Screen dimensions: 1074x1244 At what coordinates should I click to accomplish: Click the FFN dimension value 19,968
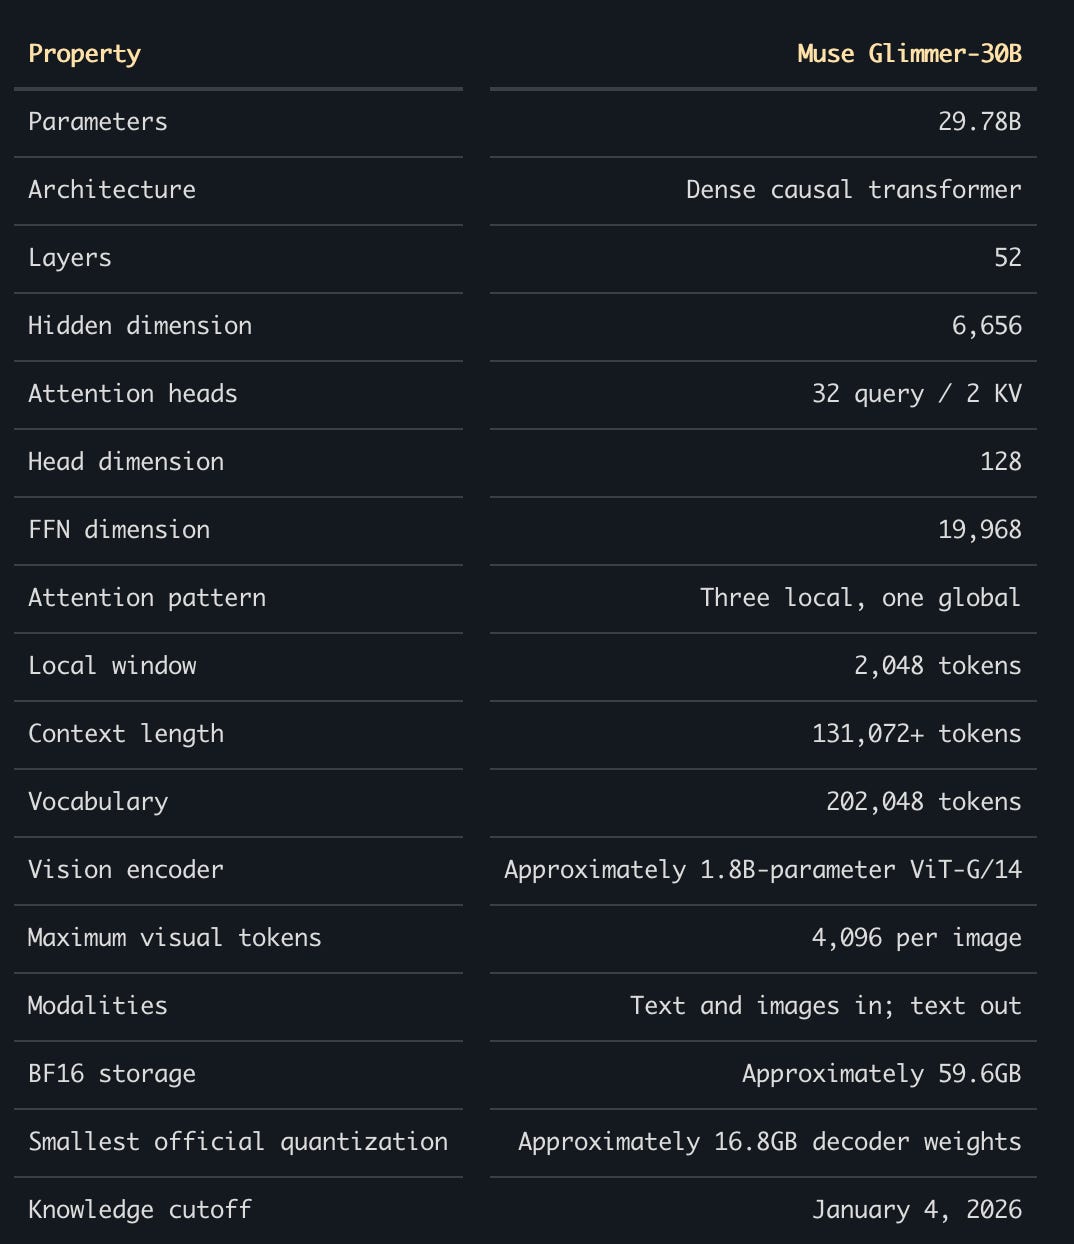point(979,530)
